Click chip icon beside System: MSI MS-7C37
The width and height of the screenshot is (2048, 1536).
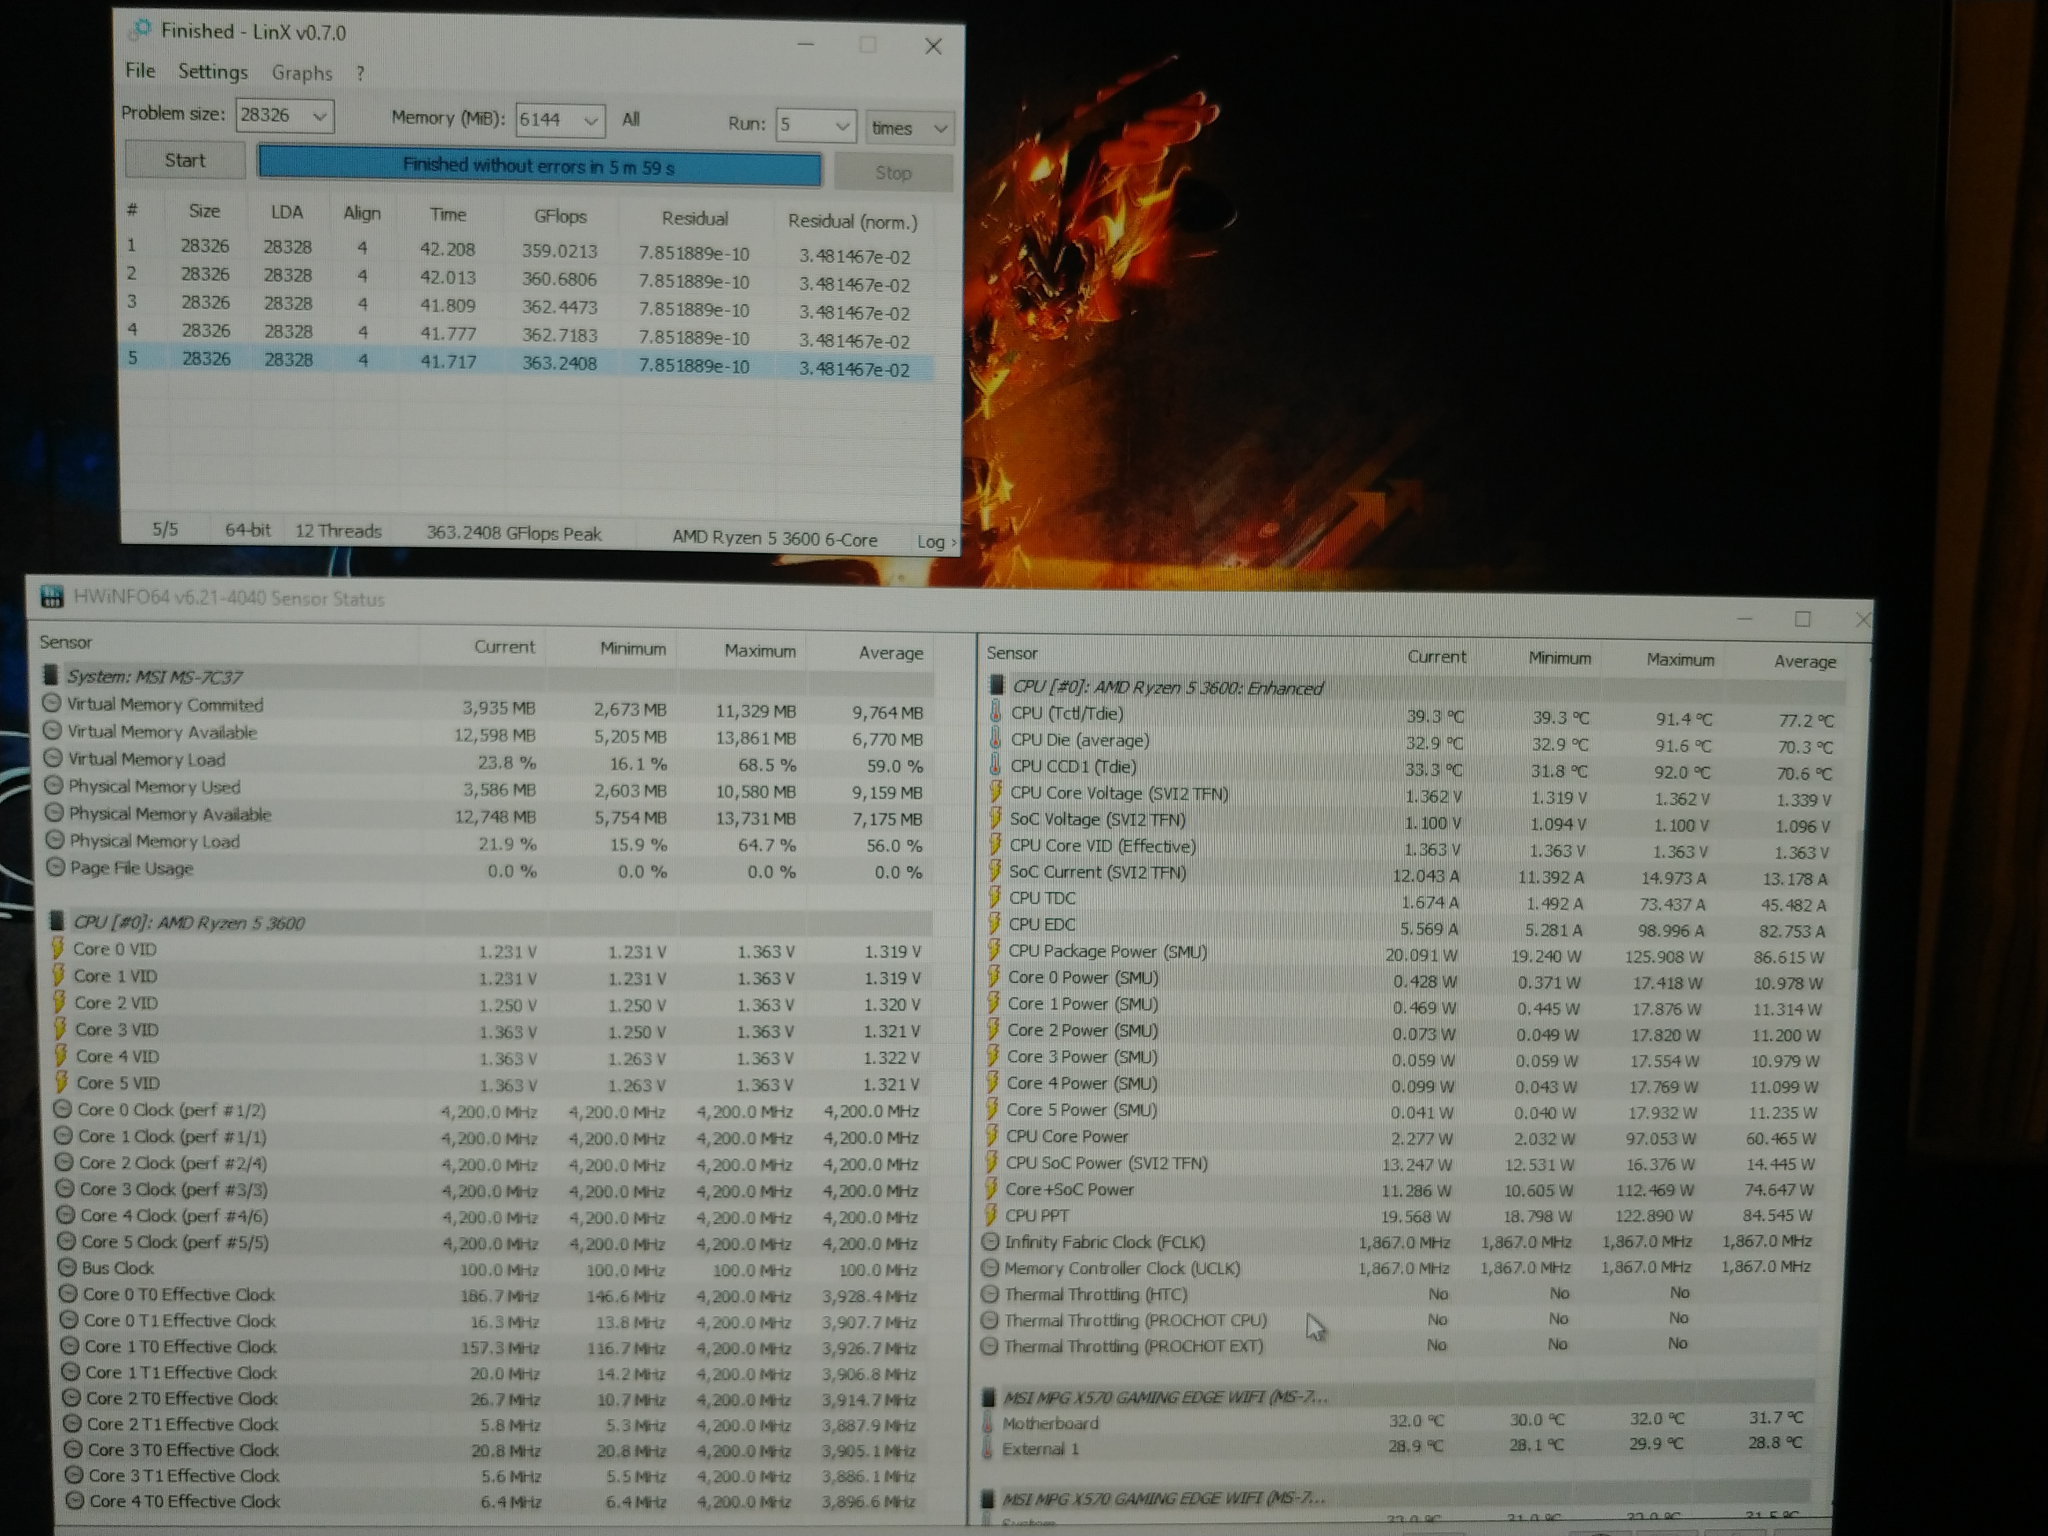pyautogui.click(x=52, y=676)
